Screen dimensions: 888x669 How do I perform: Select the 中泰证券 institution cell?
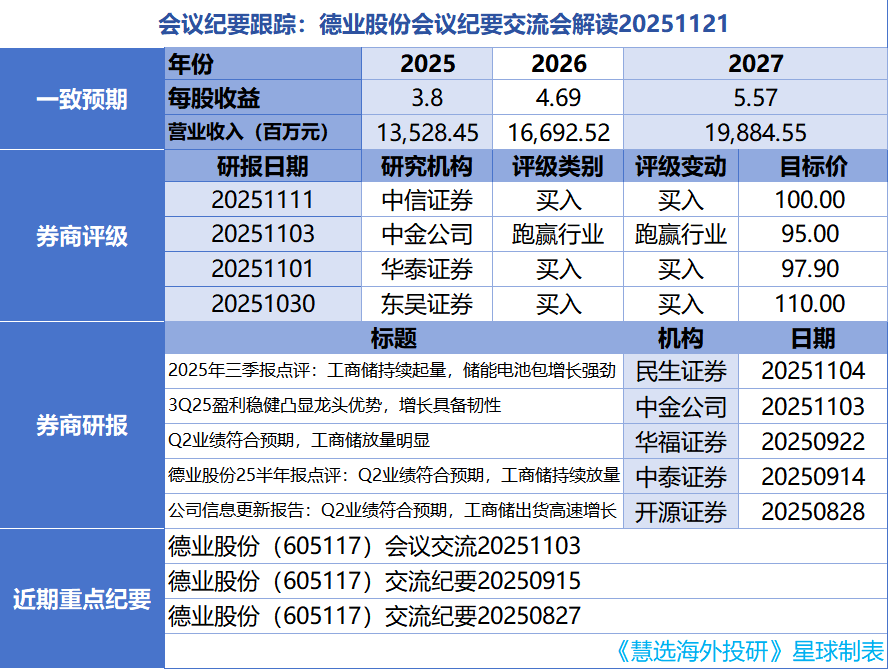(681, 476)
